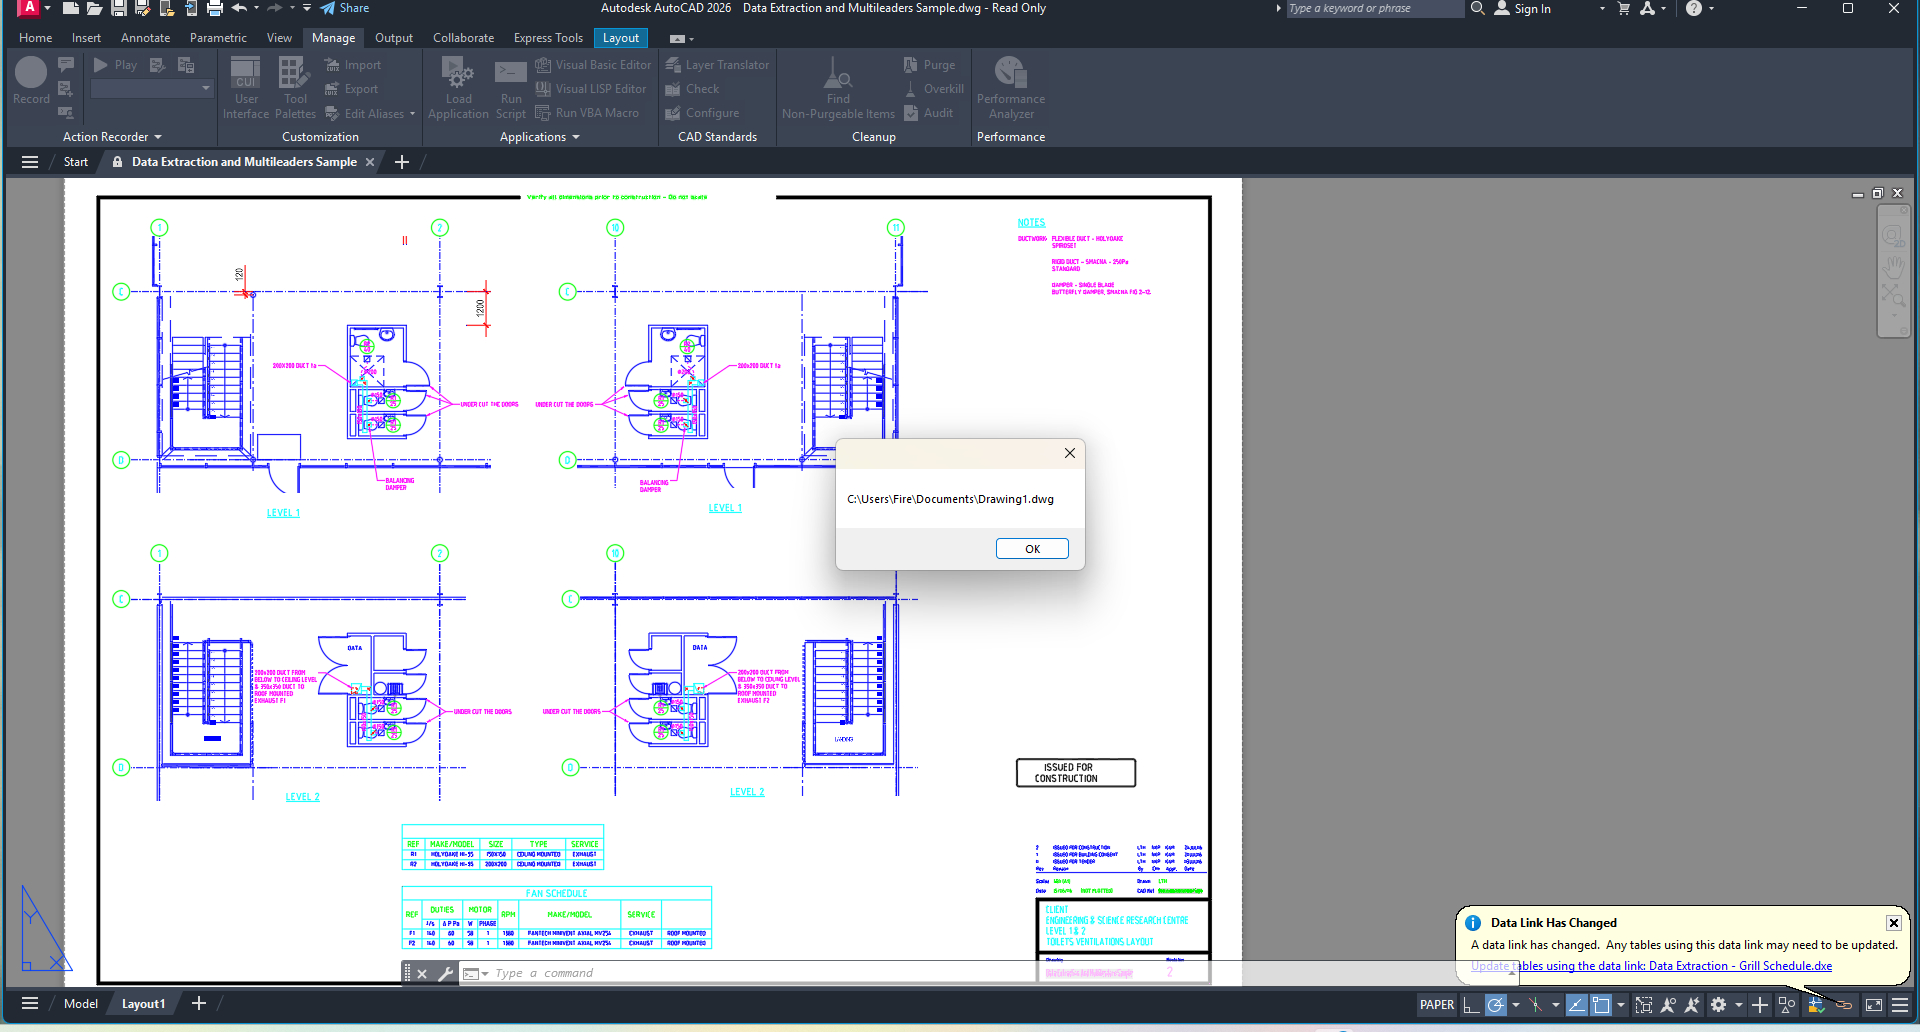This screenshot has width=1920, height=1032.
Task: Add a new layout with the plus button
Action: 198,1003
